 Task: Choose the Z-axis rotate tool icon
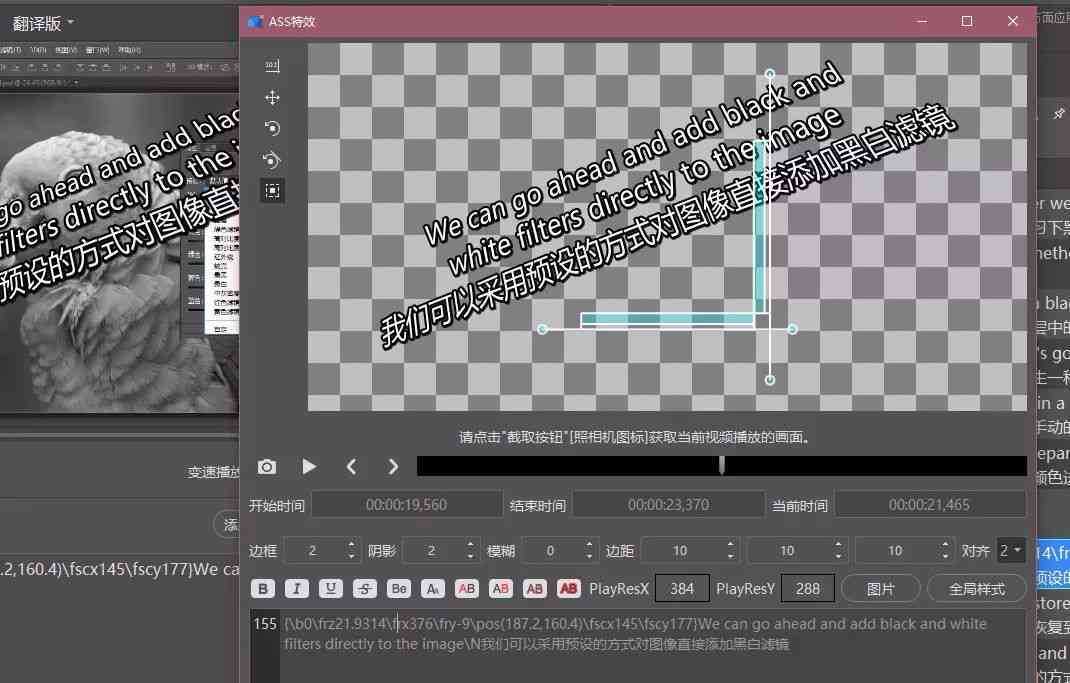click(272, 128)
